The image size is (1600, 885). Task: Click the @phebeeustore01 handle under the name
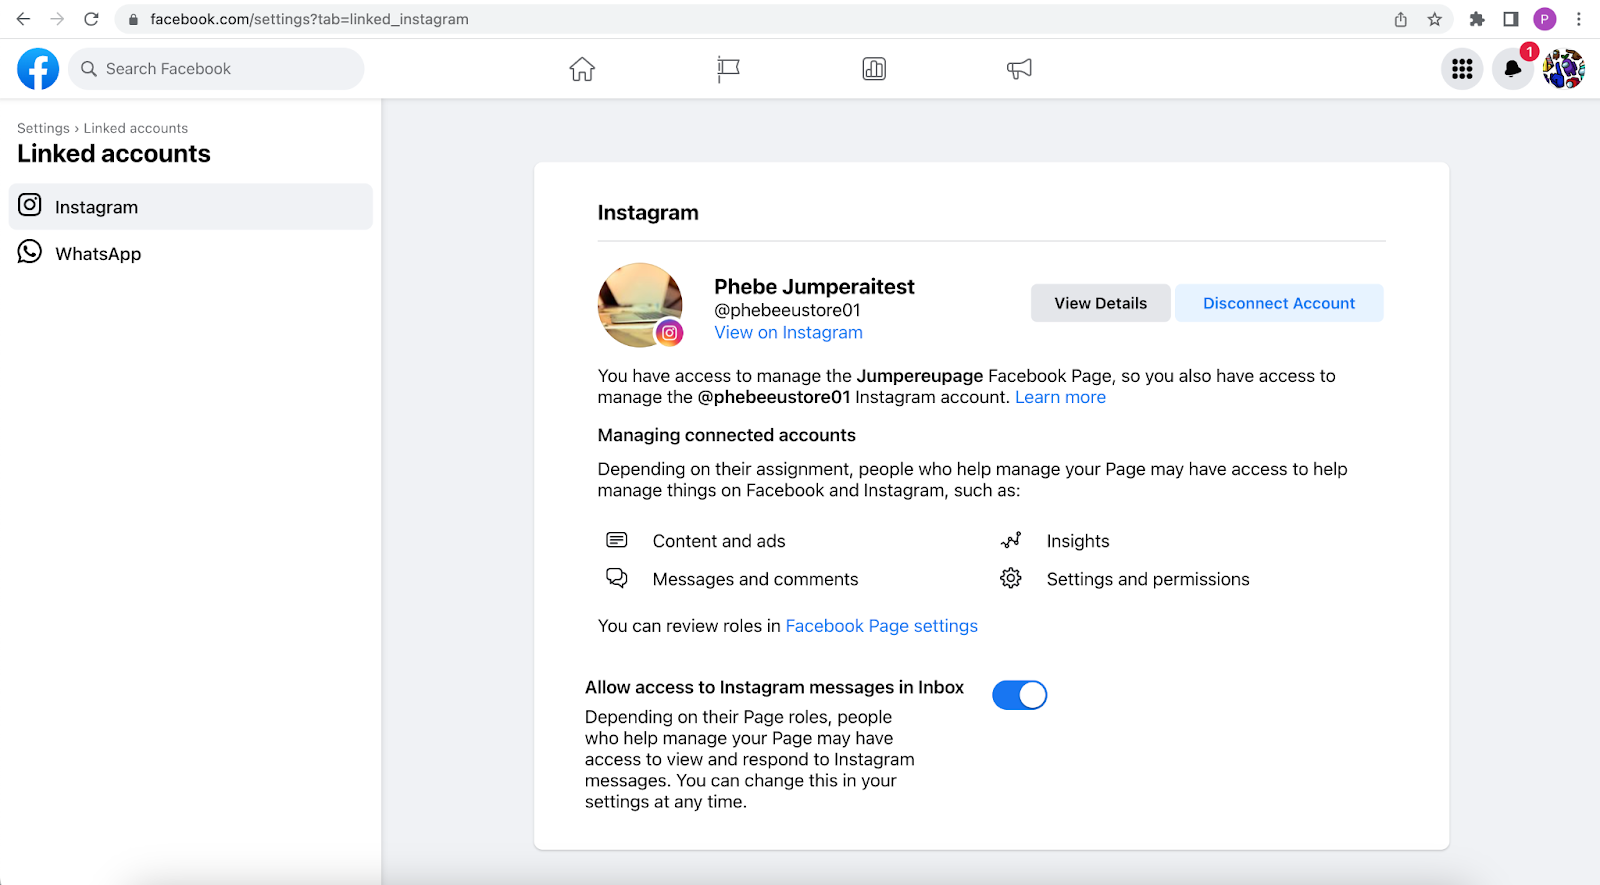[787, 310]
